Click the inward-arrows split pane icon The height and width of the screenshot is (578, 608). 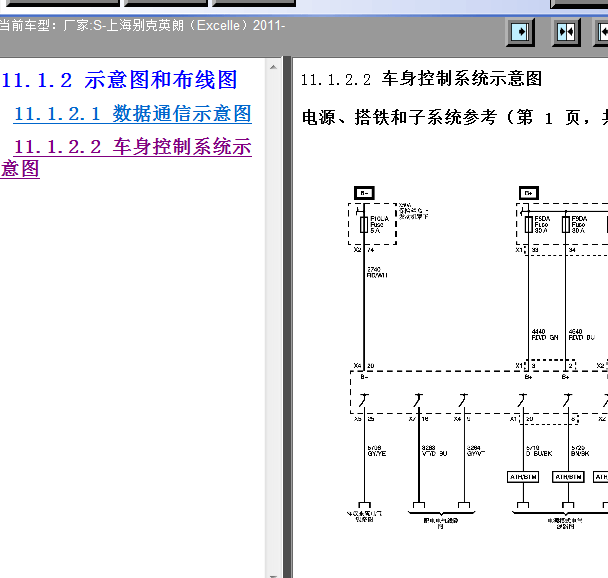[566, 32]
